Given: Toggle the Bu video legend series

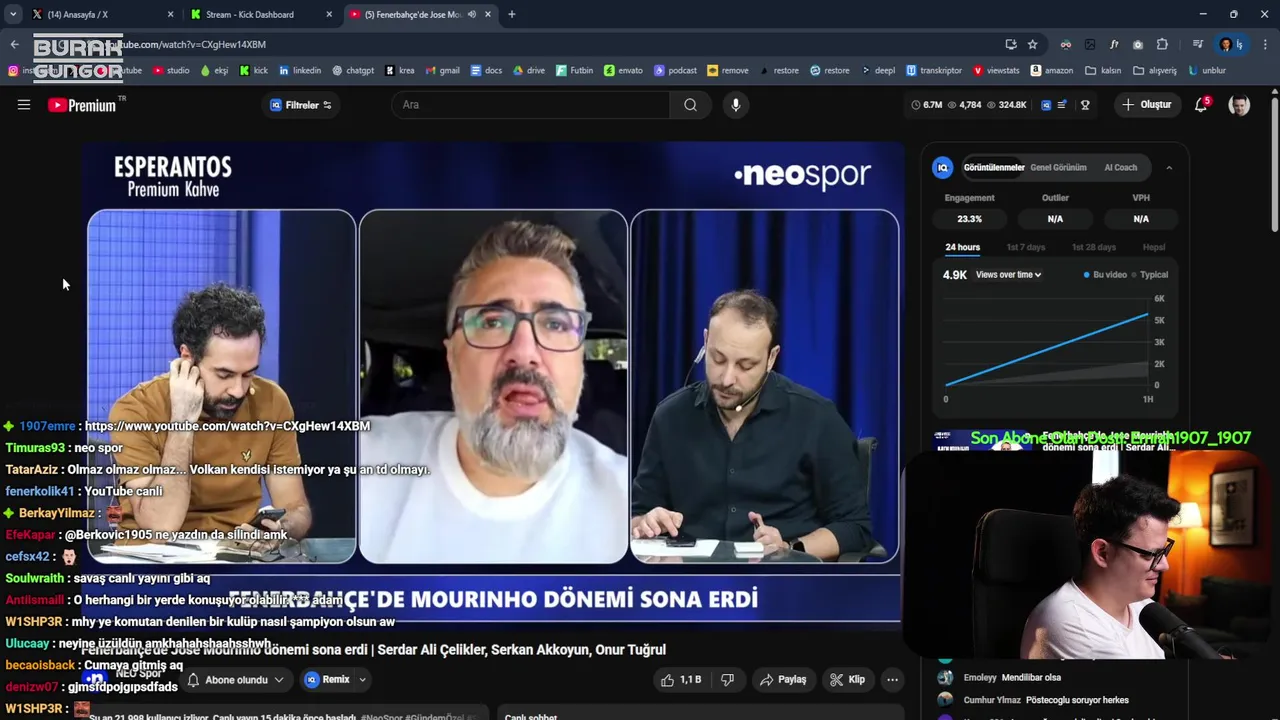Looking at the screenshot, I should click(1105, 275).
